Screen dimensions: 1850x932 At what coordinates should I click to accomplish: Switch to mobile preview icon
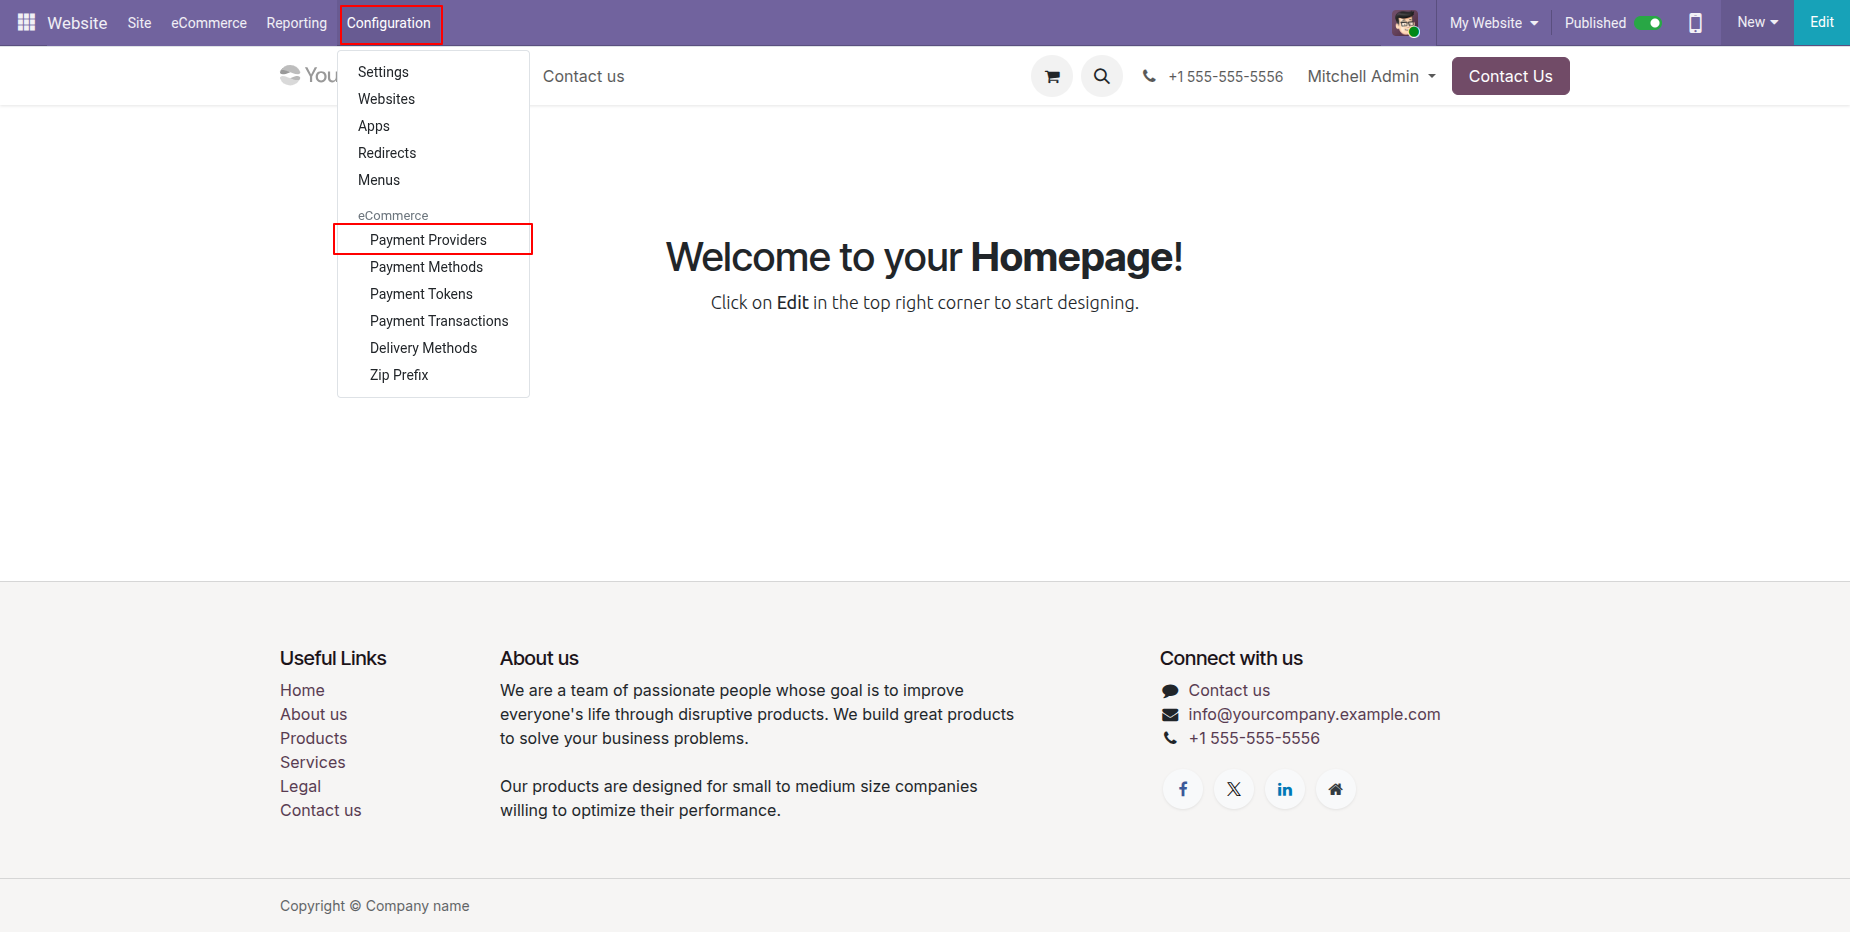pyautogui.click(x=1695, y=23)
